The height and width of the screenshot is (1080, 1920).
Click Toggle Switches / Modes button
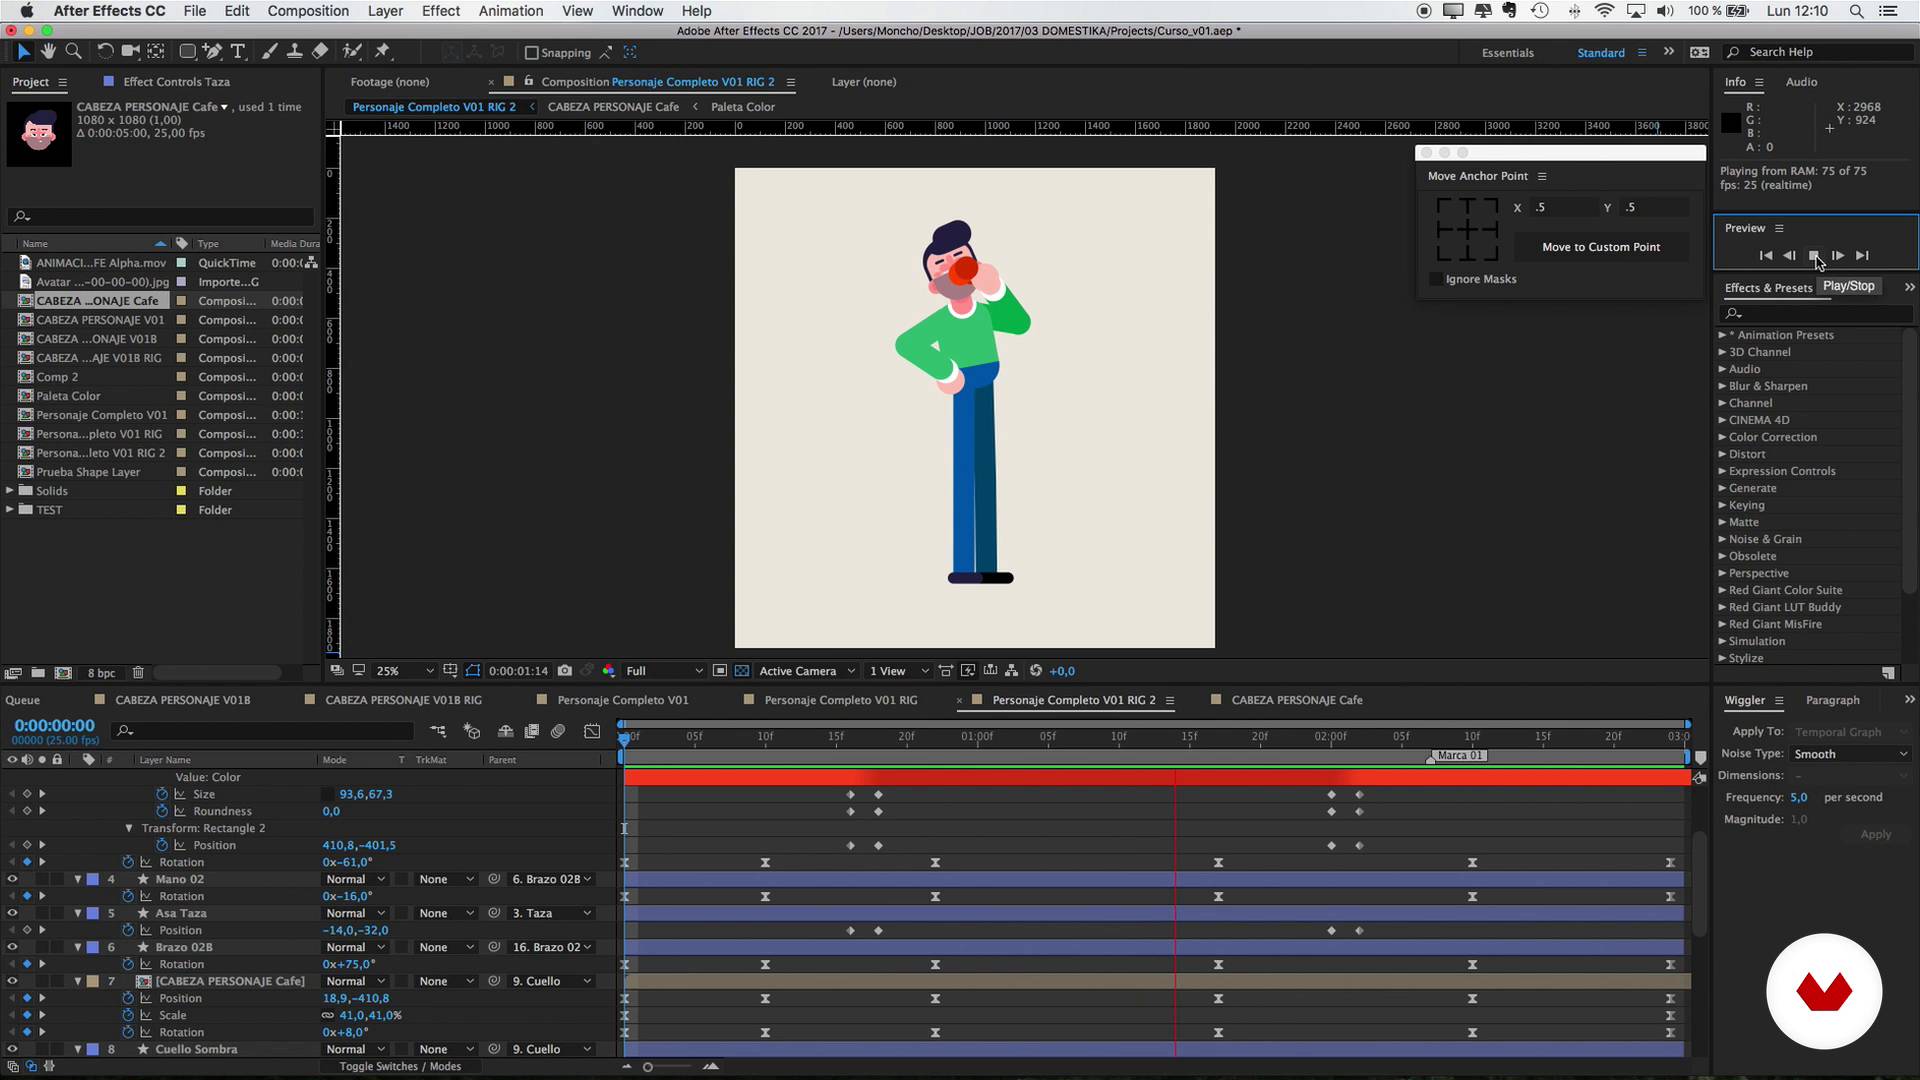tap(400, 1067)
